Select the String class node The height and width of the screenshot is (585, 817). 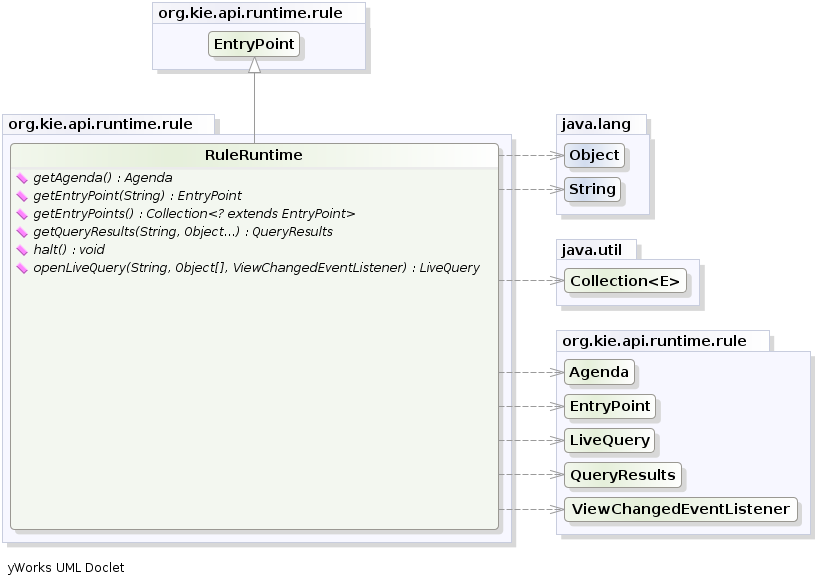pyautogui.click(x=592, y=189)
